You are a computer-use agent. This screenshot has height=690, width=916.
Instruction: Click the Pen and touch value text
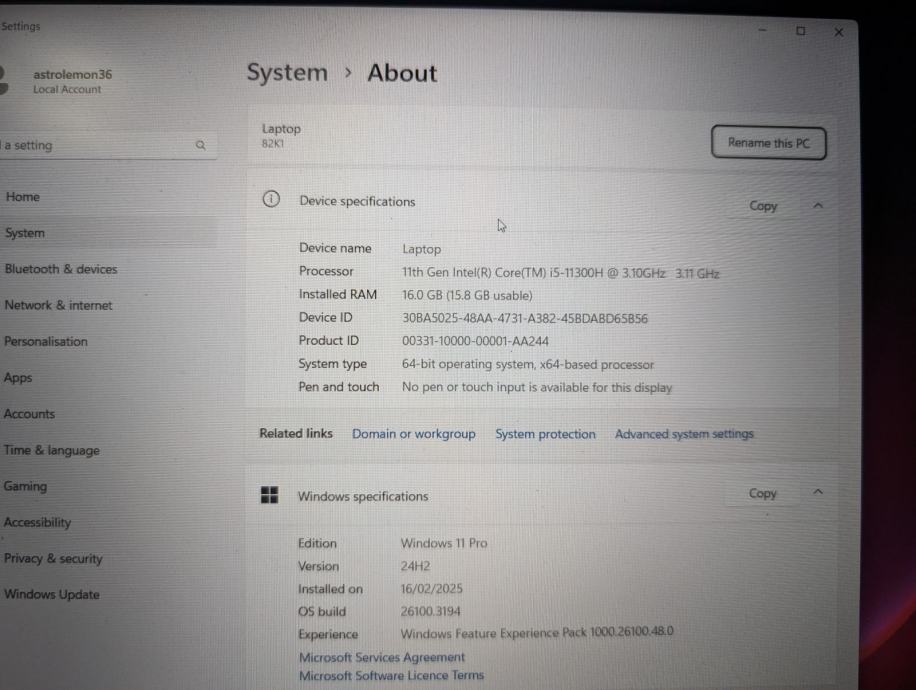pos(537,387)
